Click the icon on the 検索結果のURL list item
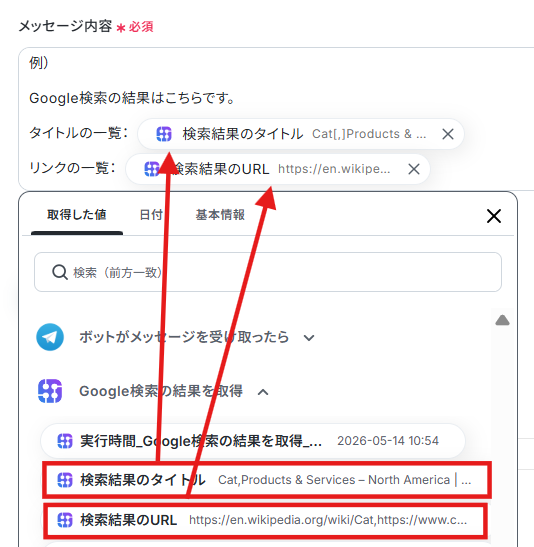 tap(65, 520)
